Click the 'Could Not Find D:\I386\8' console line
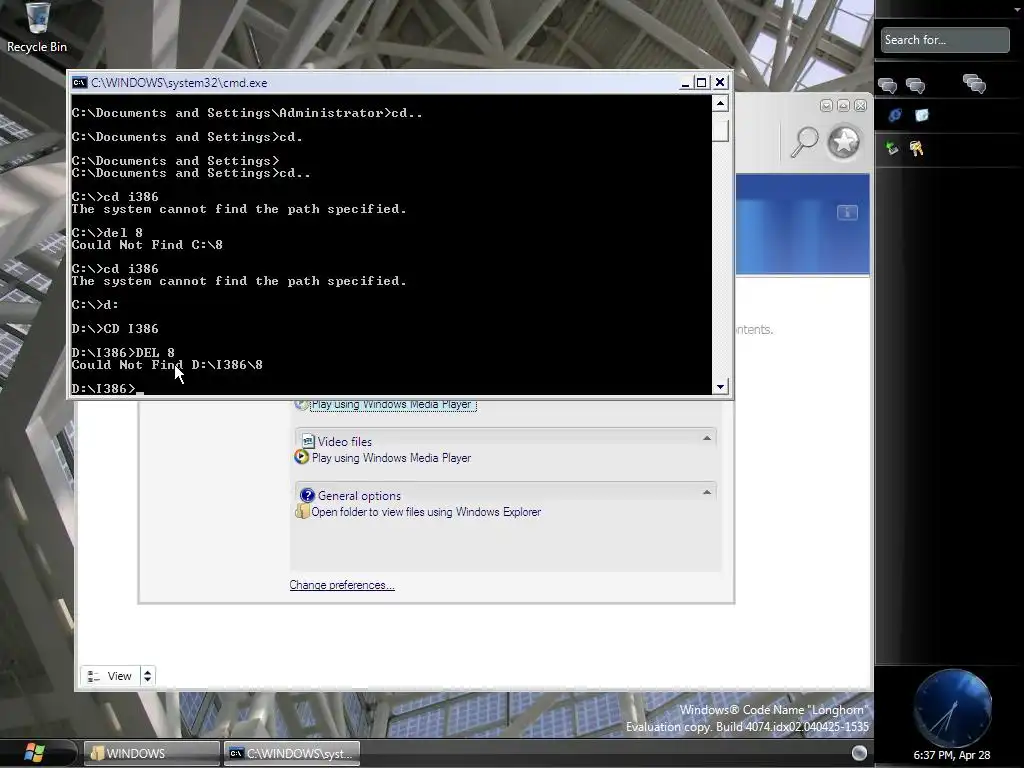1024x768 pixels. (167, 364)
